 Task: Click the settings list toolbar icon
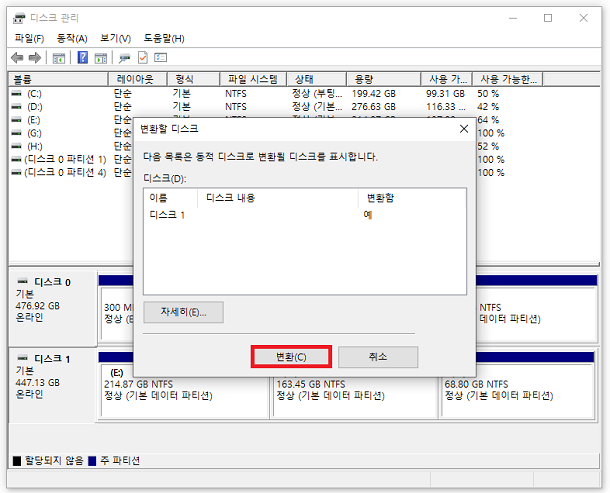[x=160, y=58]
